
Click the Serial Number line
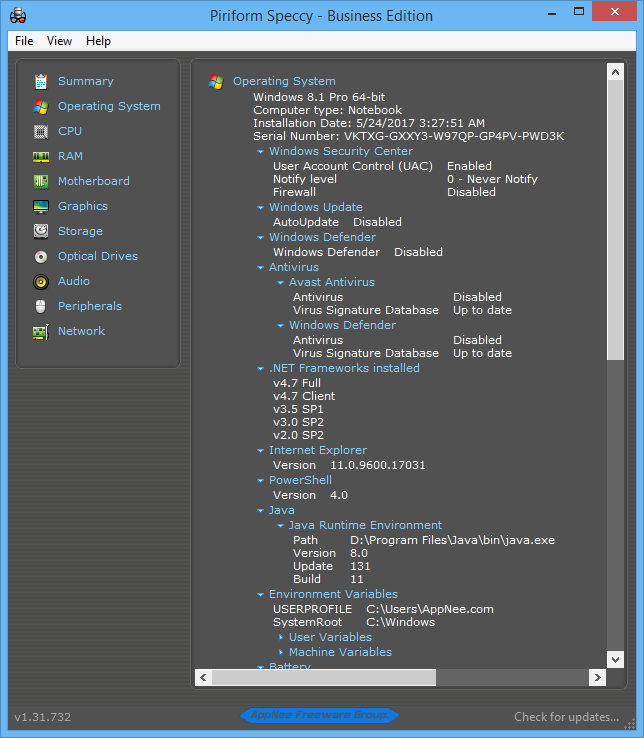(409, 136)
